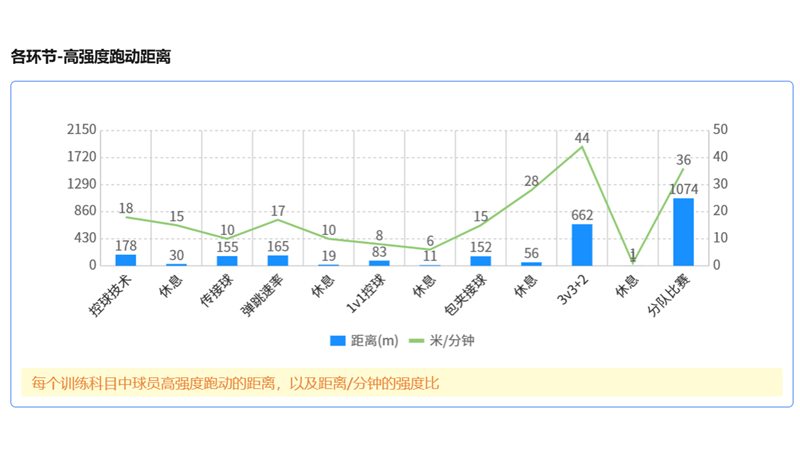Toggle the 米/分钟 legend series
800x455 pixels.
[x=442, y=341]
